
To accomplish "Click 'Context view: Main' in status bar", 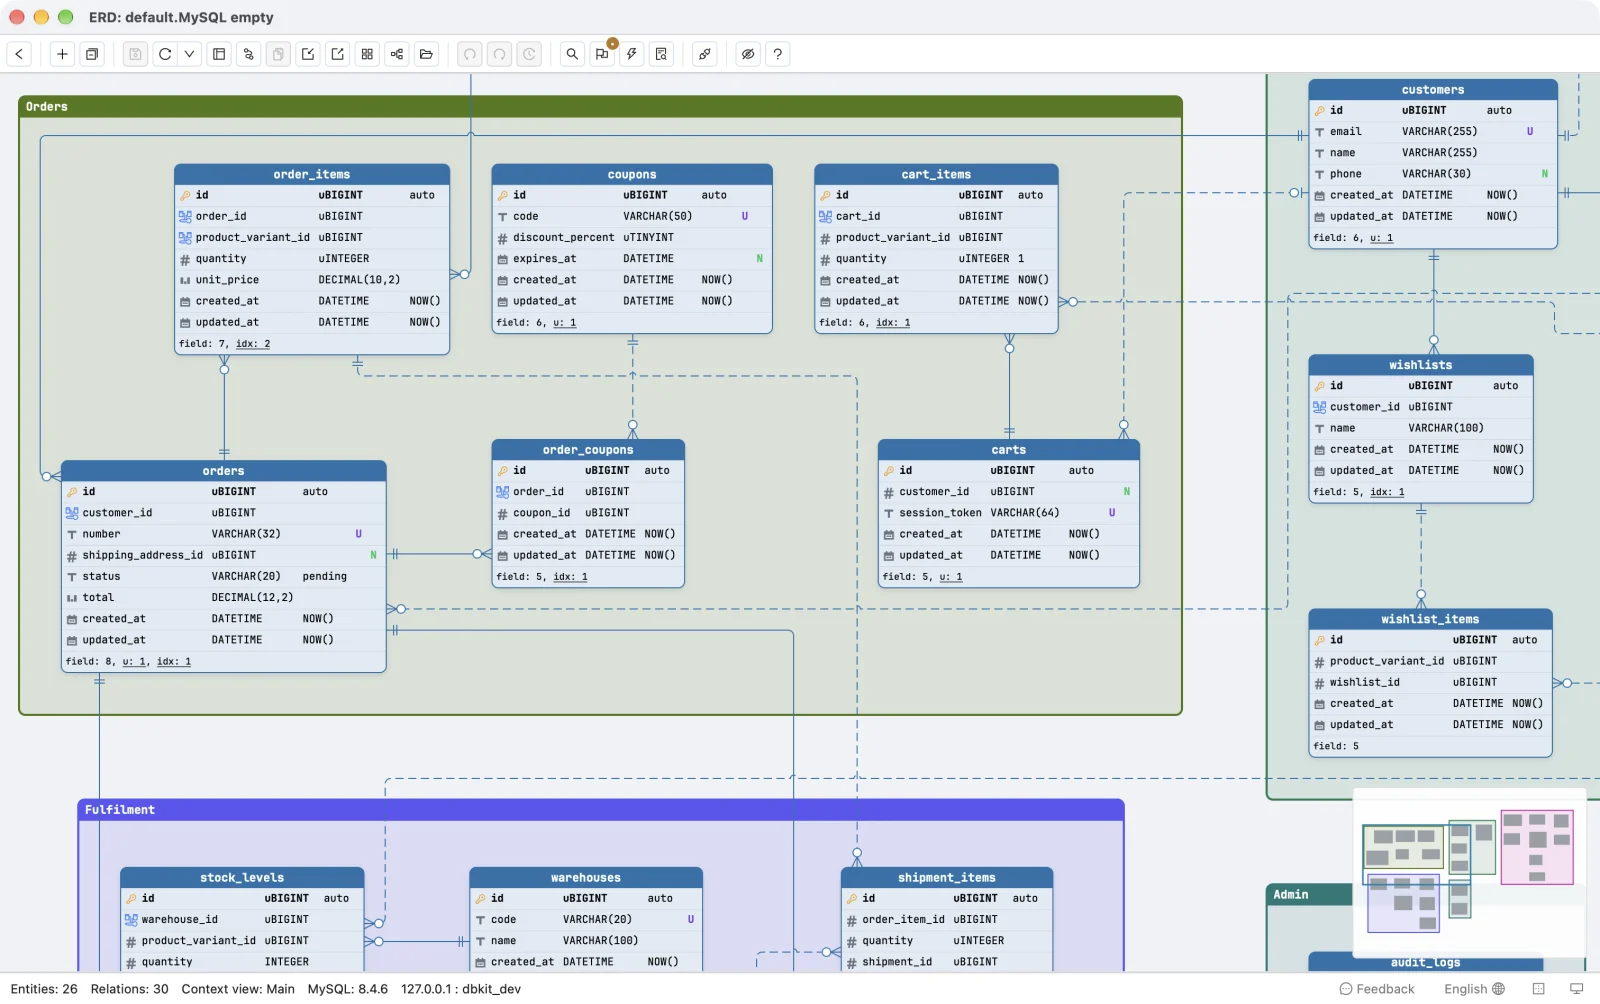I will (238, 989).
